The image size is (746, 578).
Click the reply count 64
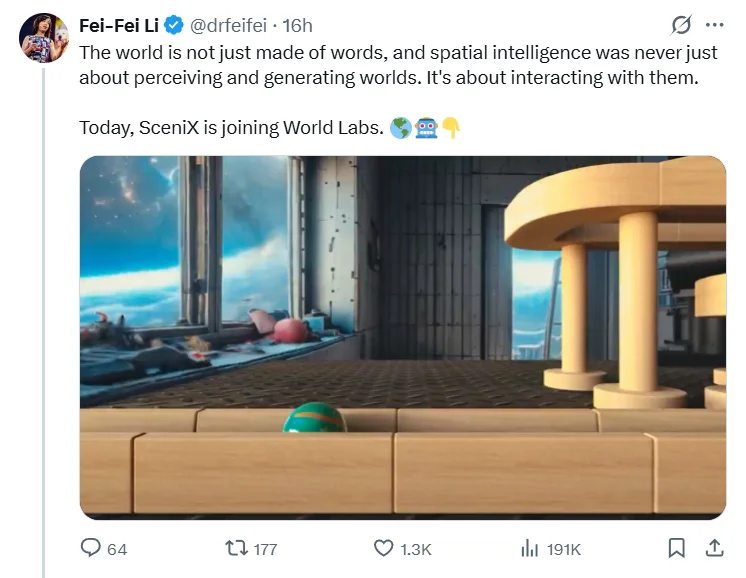click(x=117, y=549)
